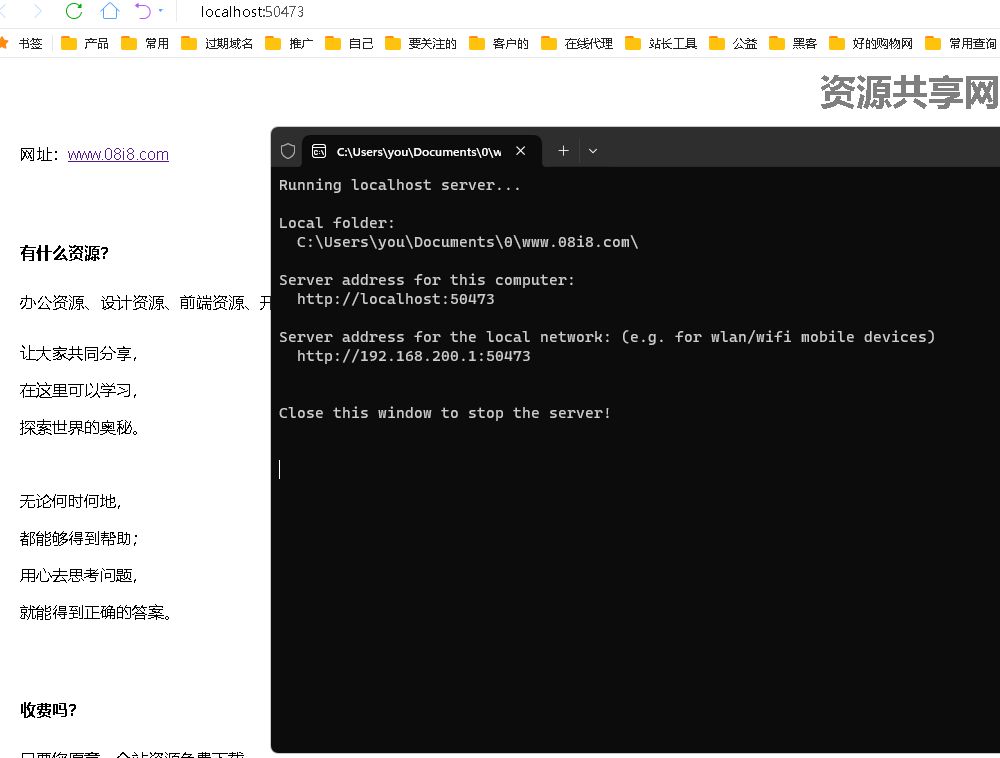Open the www.08i8.com hyperlink
1000x758 pixels.
pyautogui.click(x=118, y=154)
